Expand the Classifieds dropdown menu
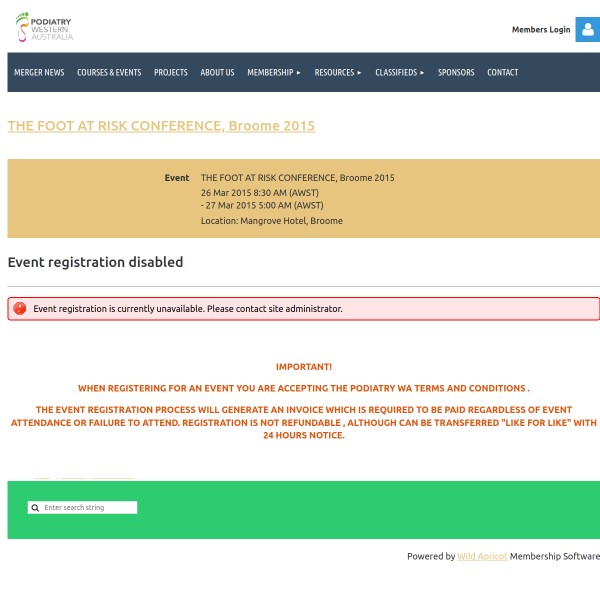 click(400, 73)
